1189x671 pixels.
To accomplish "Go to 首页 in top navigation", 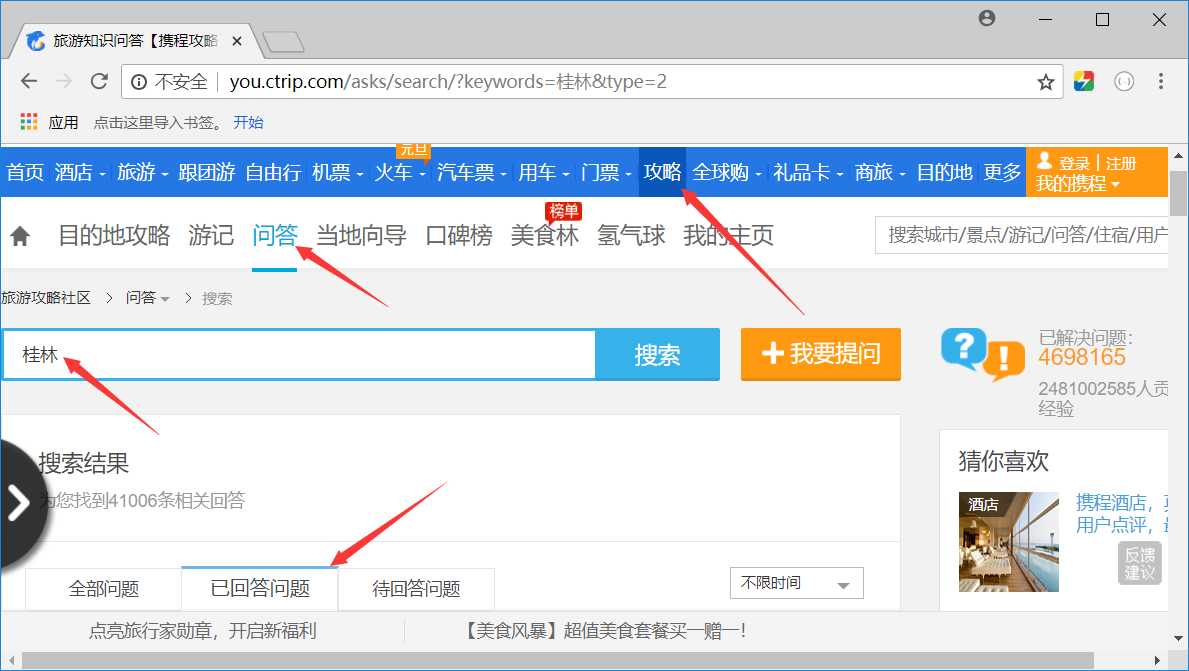I will (x=25, y=172).
